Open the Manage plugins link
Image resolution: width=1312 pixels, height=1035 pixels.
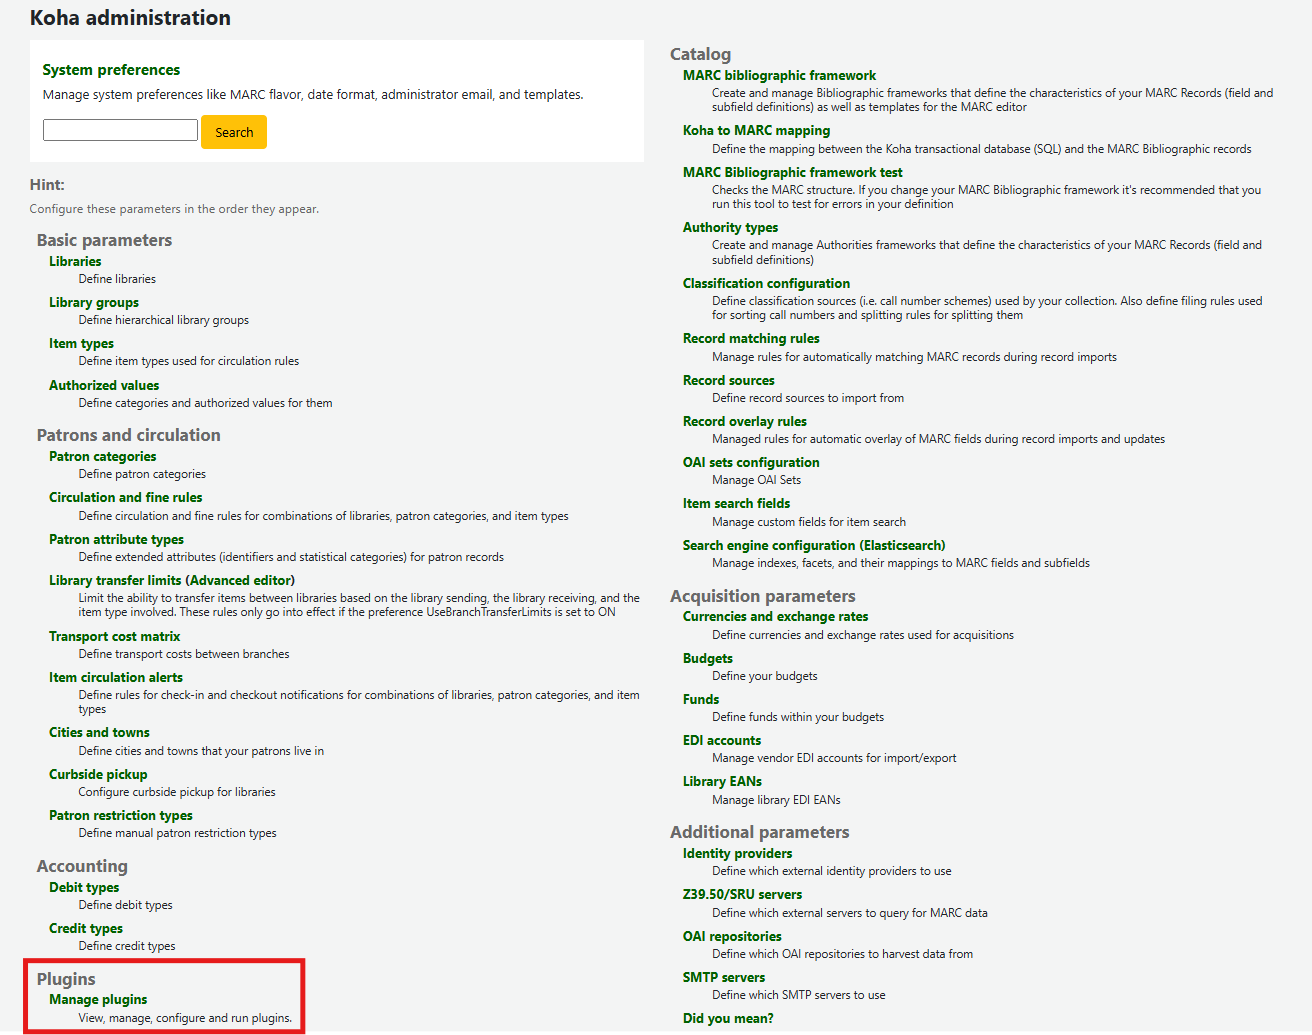pyautogui.click(x=98, y=1000)
